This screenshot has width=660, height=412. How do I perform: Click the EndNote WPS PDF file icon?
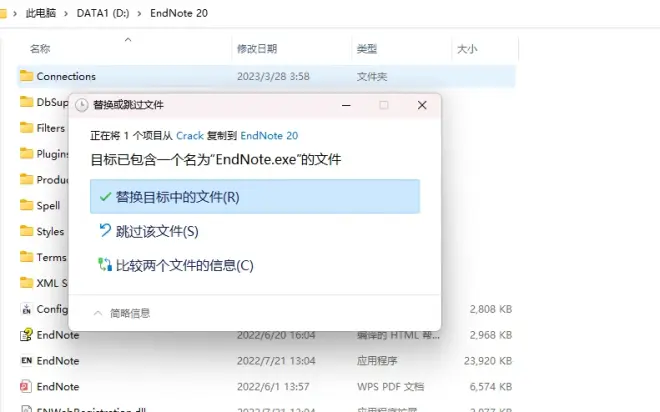pos(26,386)
